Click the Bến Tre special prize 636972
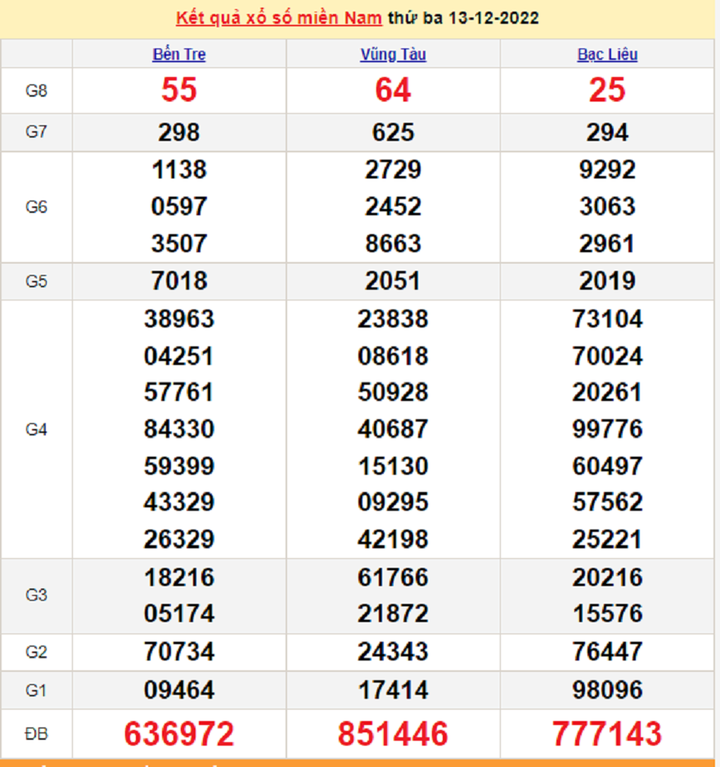 [179, 734]
